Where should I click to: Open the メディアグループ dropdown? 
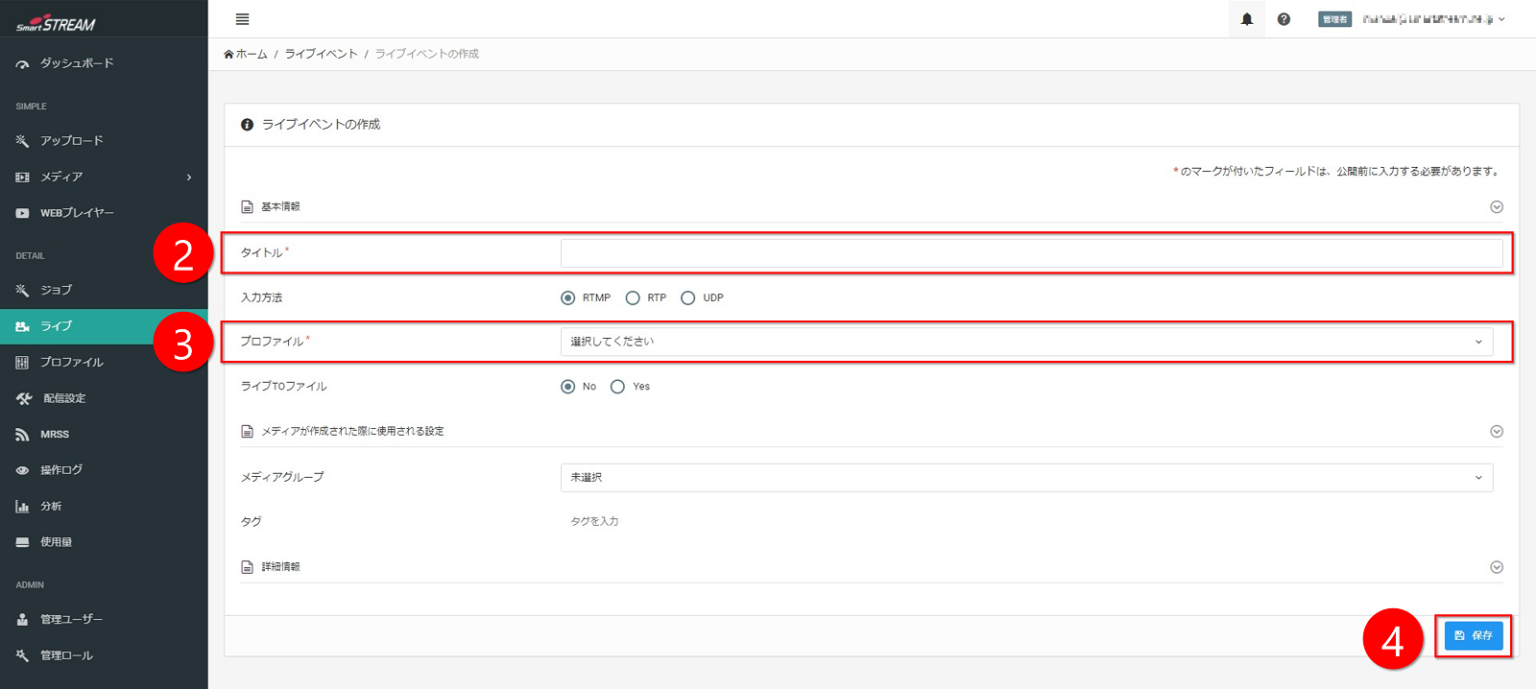click(1026, 478)
